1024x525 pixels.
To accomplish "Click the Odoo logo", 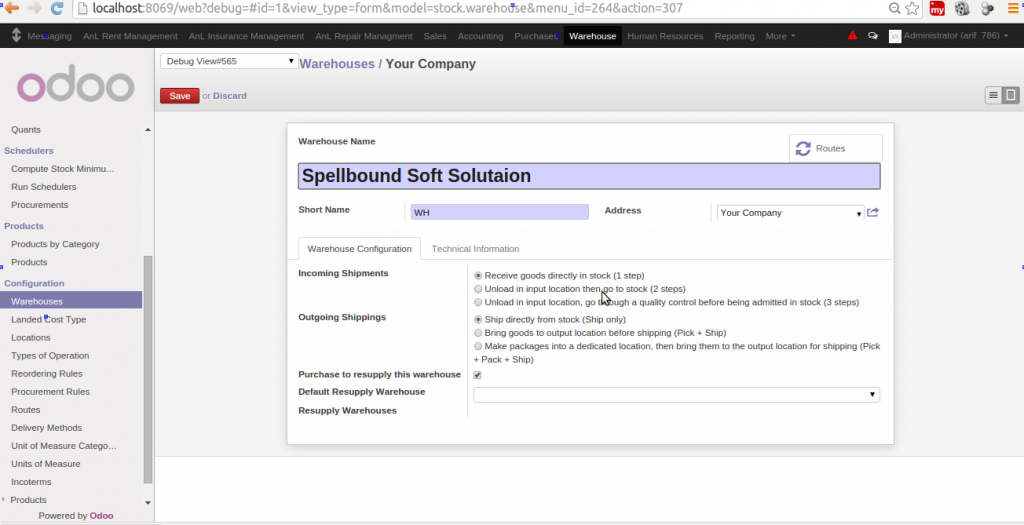I will (75, 86).
